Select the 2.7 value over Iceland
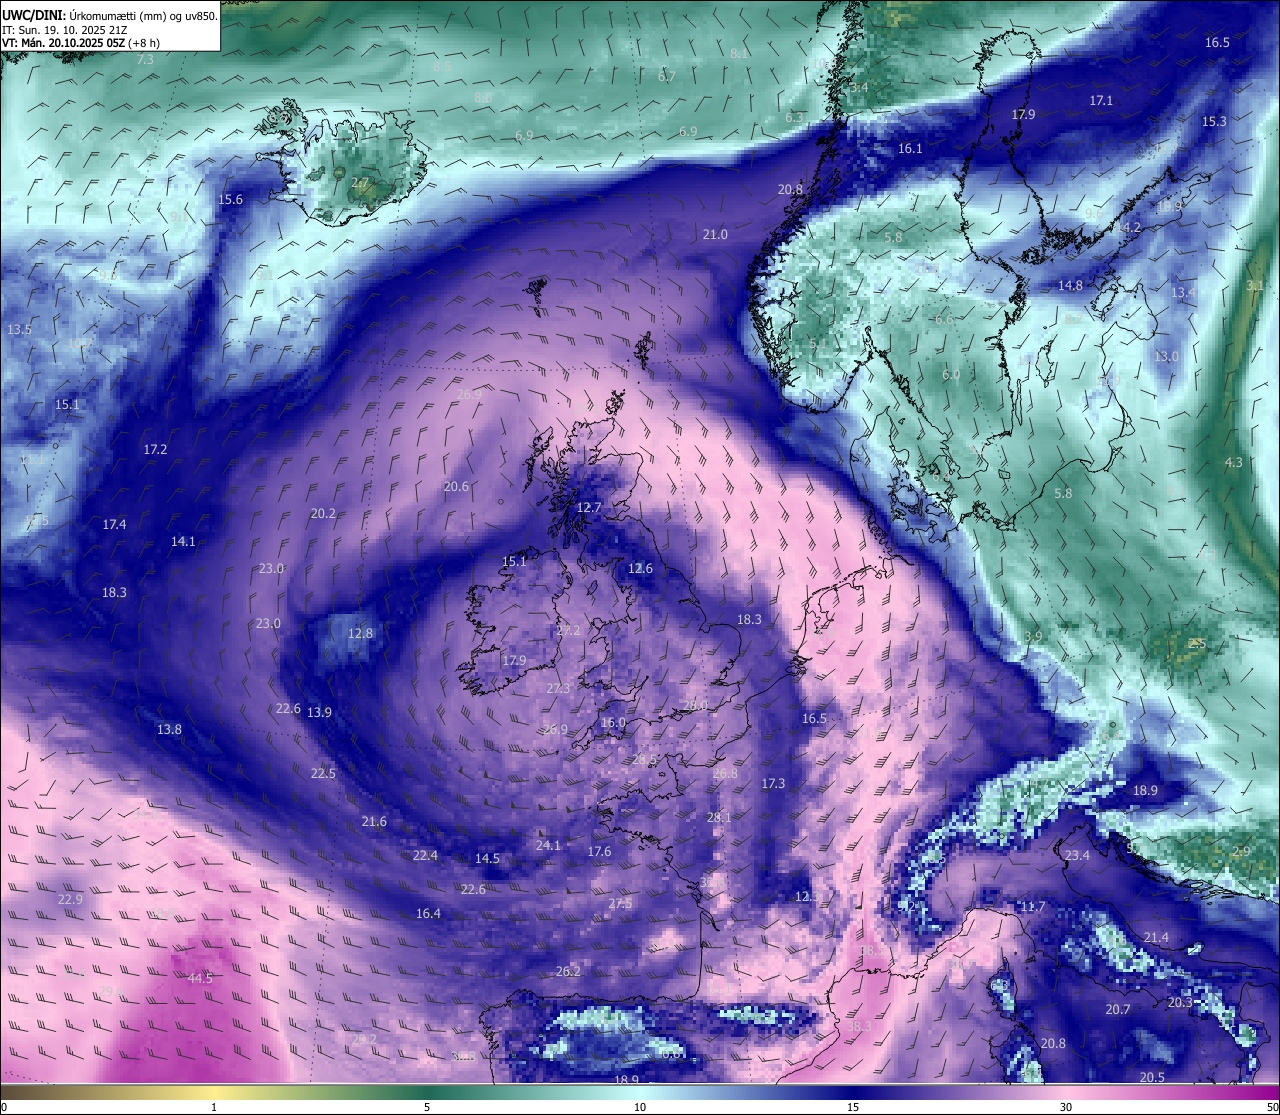Image resolution: width=1280 pixels, height=1115 pixels. pos(359,182)
